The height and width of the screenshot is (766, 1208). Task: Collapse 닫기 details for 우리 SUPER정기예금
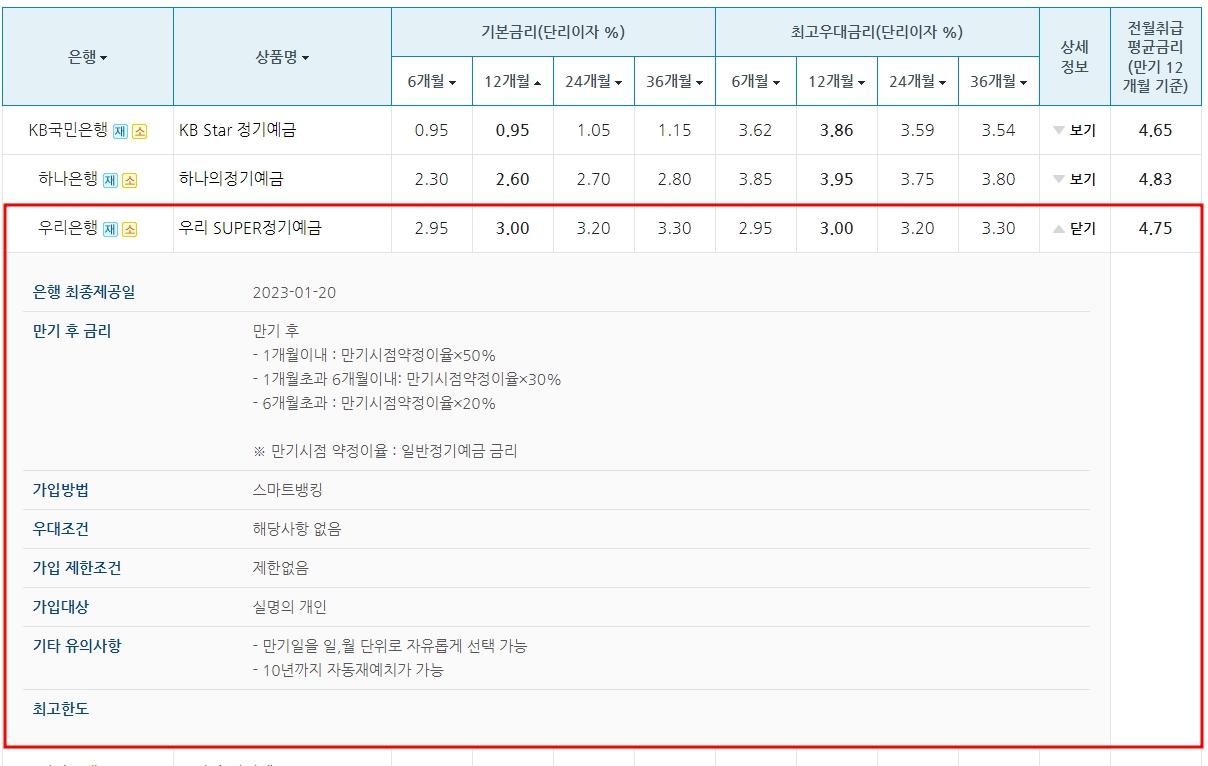pos(1075,229)
